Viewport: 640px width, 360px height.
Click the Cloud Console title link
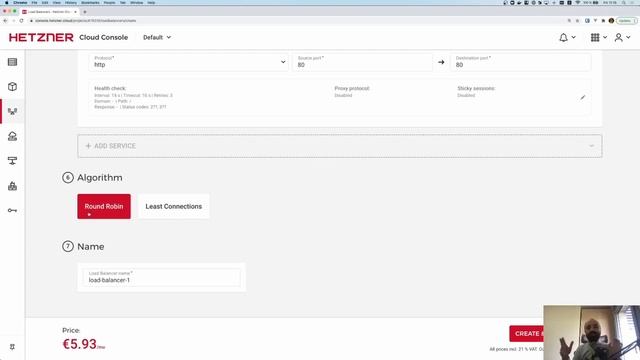click(104, 38)
